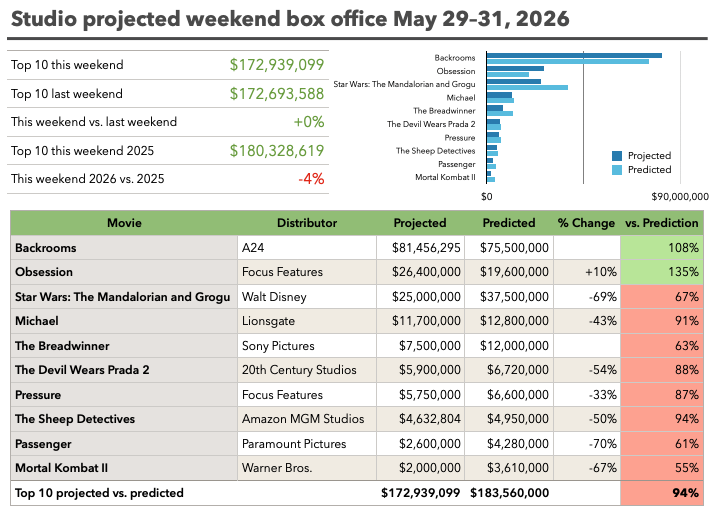Select the Distributor column header
Image resolution: width=720 pixels, height=520 pixels.
click(x=307, y=223)
